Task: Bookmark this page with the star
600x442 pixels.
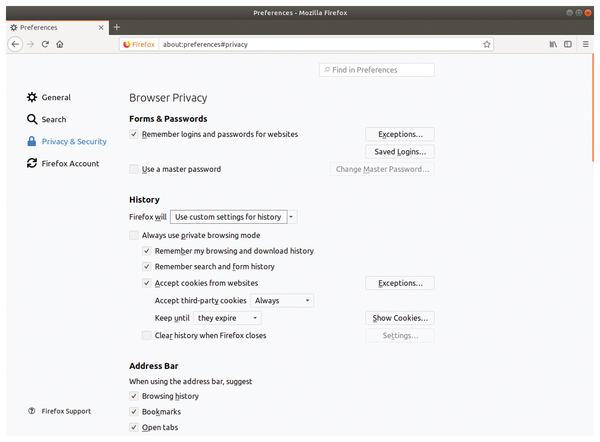Action: pyautogui.click(x=487, y=44)
